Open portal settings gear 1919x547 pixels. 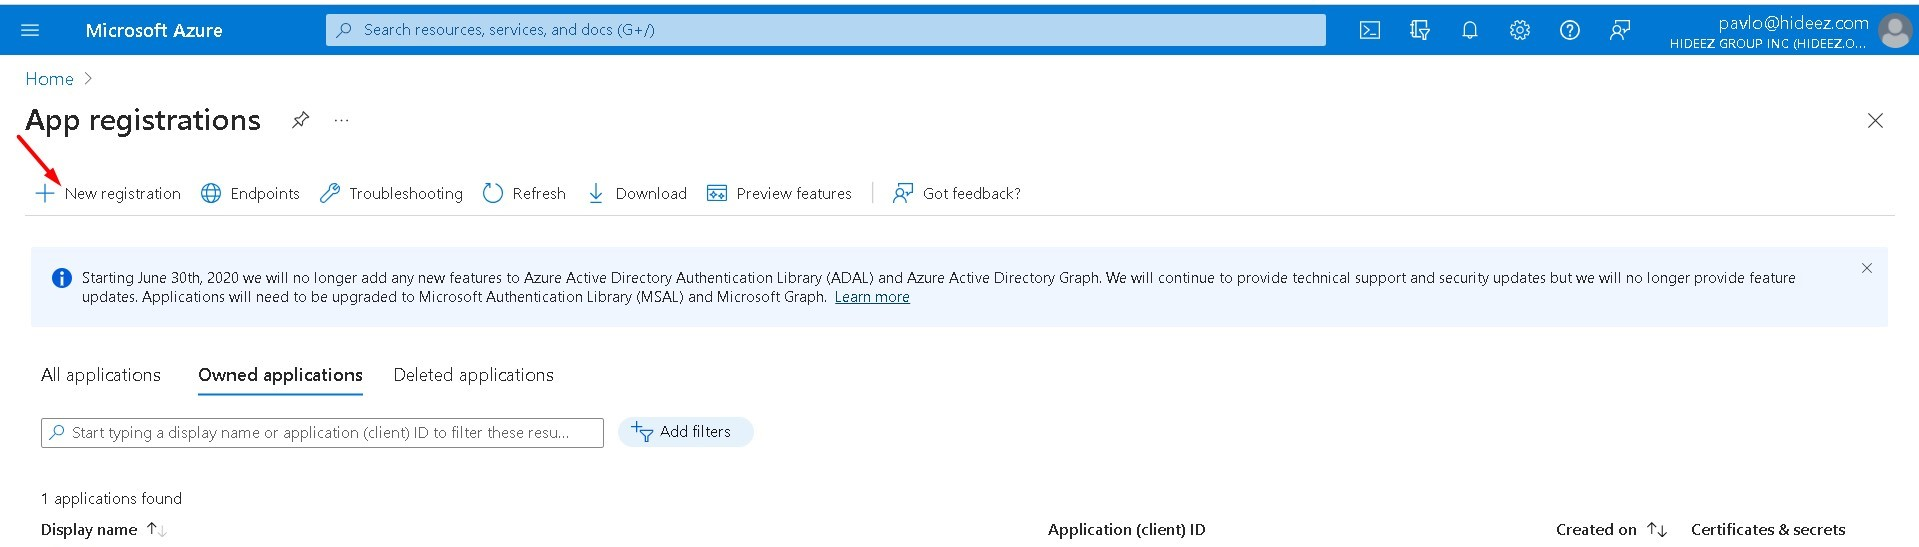(1519, 30)
